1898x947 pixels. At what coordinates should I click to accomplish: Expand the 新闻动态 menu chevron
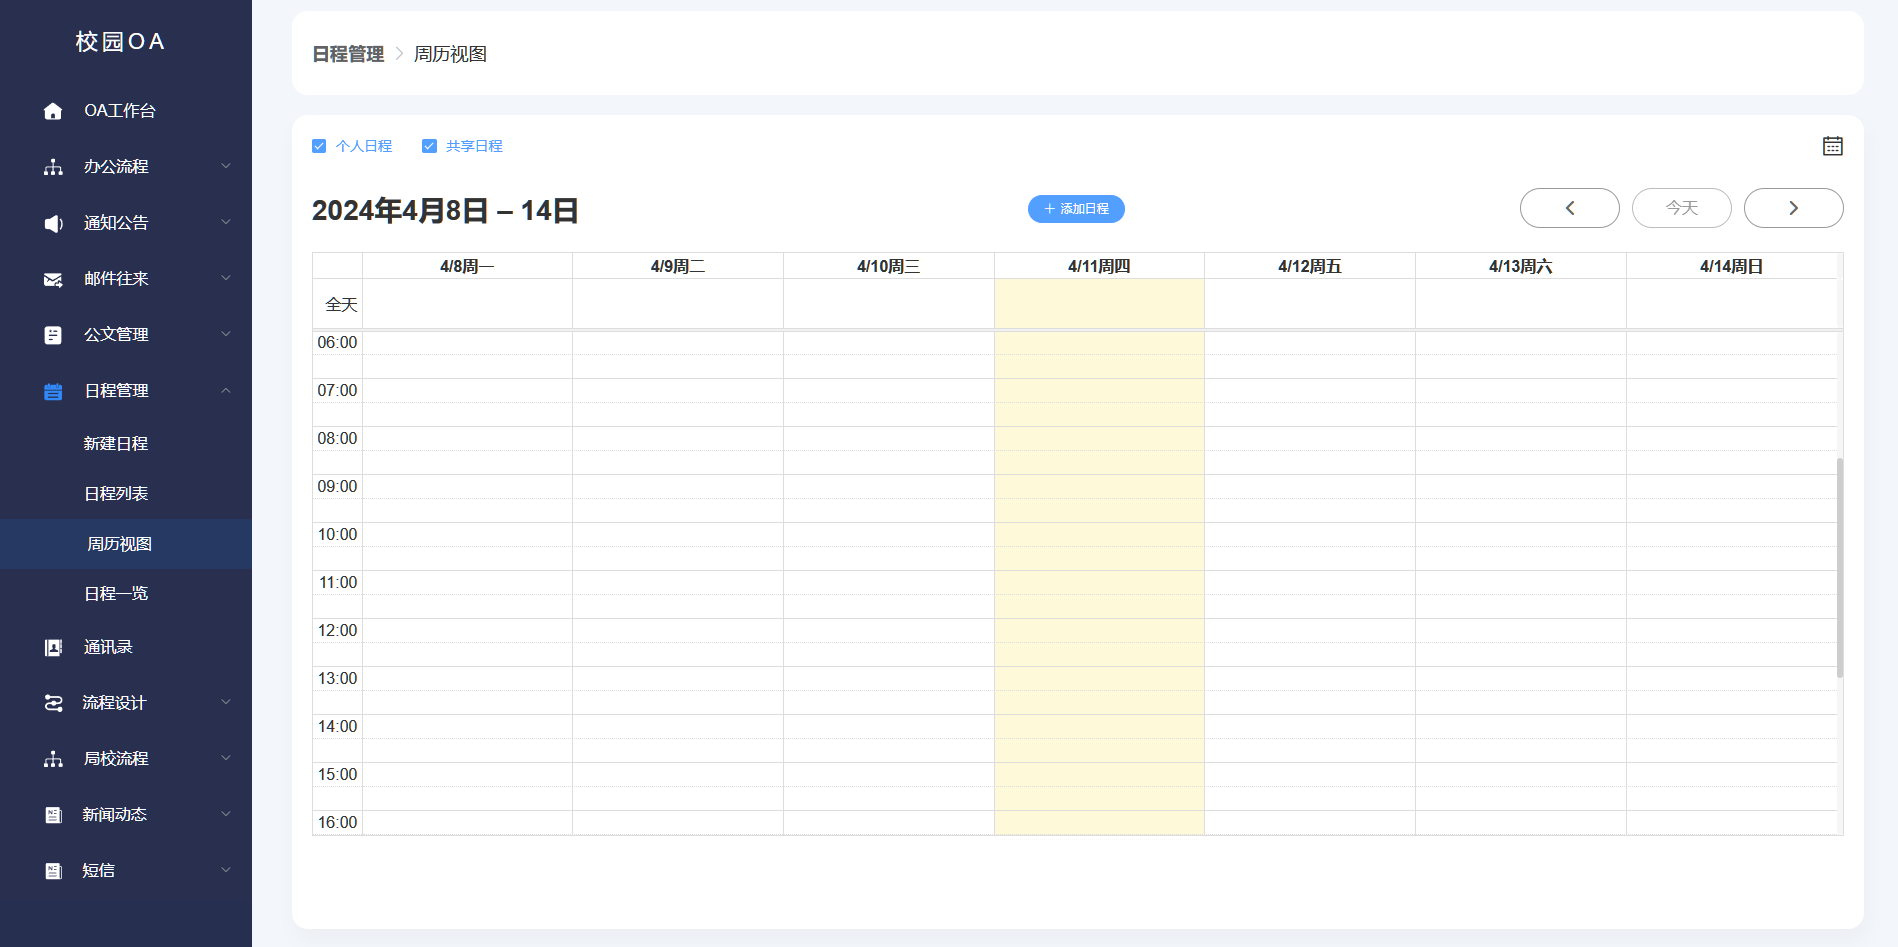pyautogui.click(x=226, y=814)
